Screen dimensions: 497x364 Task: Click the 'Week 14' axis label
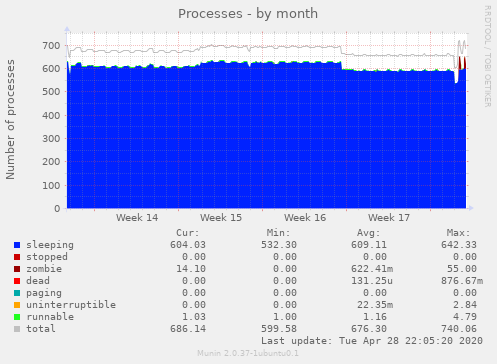tap(137, 218)
